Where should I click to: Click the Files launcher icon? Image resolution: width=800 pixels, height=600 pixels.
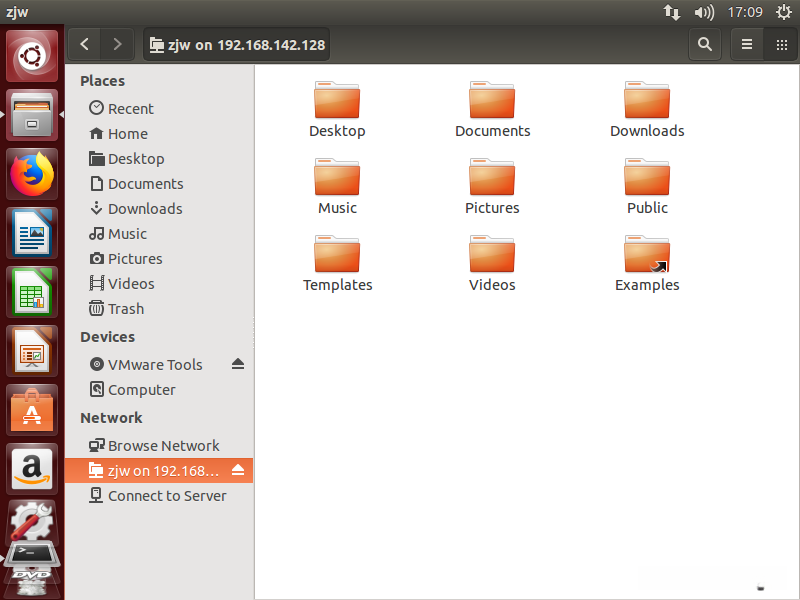(x=32, y=115)
